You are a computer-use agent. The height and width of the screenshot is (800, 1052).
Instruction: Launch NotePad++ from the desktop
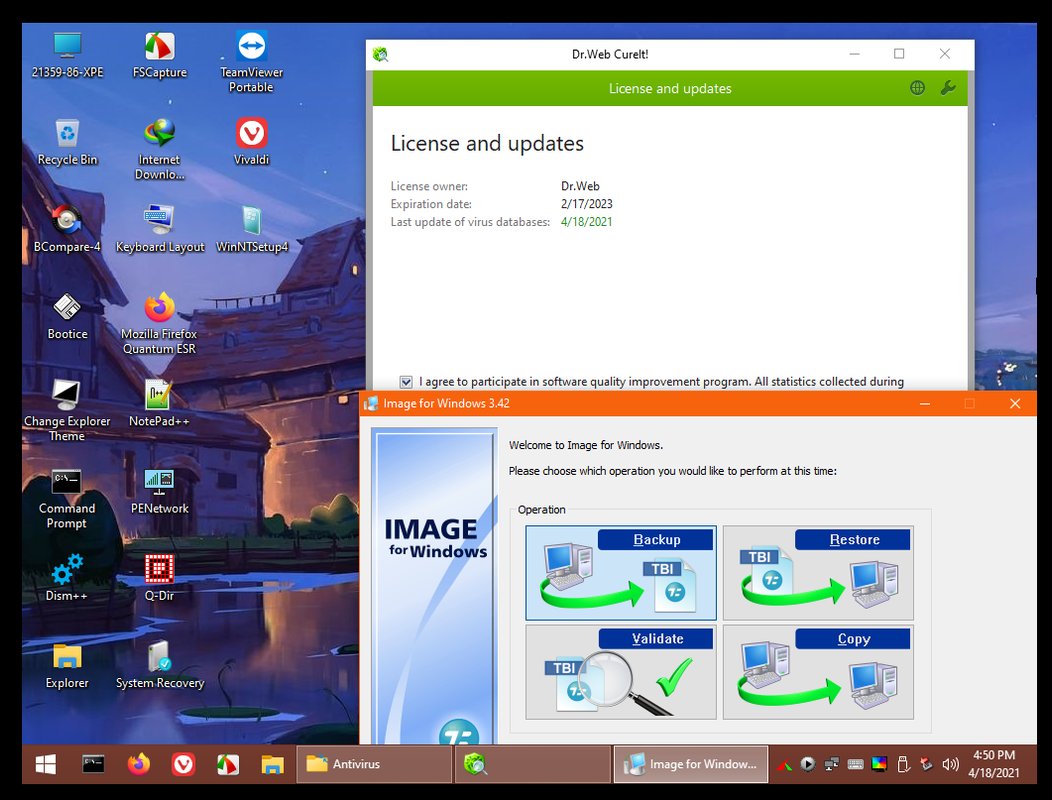[x=160, y=404]
